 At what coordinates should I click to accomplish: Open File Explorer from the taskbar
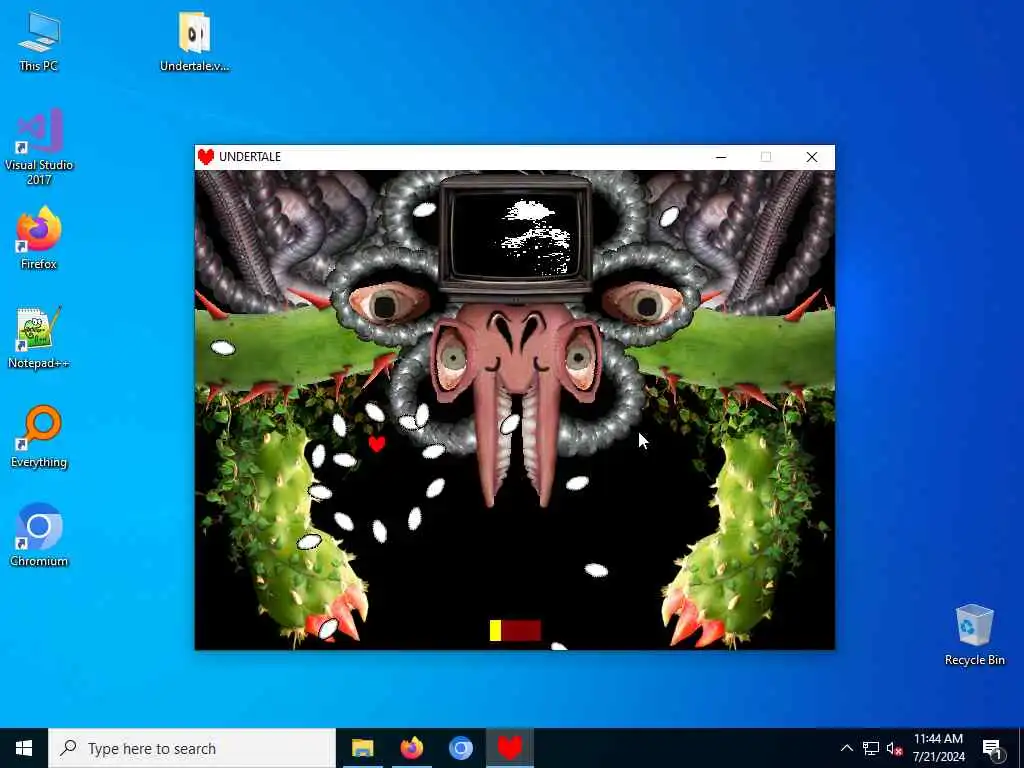[x=362, y=748]
